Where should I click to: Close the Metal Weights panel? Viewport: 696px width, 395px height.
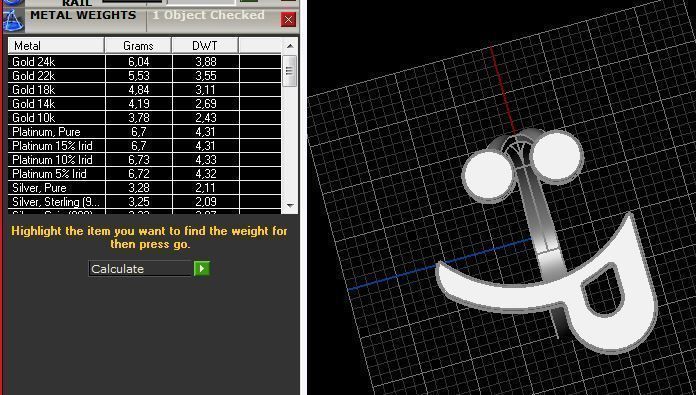coord(288,20)
